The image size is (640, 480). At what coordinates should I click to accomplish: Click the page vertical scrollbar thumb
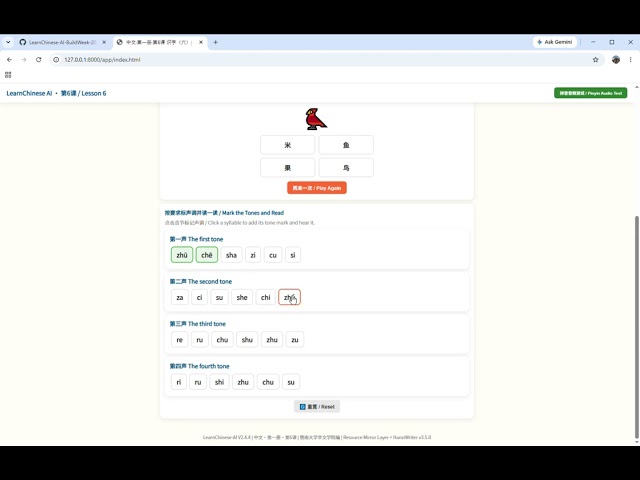(637, 327)
